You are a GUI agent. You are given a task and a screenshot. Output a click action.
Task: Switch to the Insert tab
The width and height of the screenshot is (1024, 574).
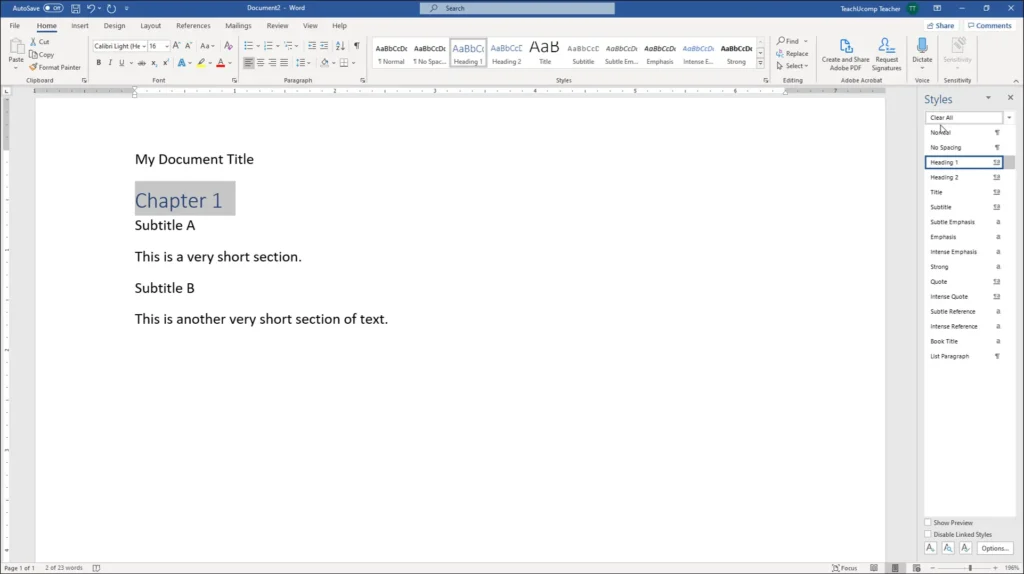point(80,26)
